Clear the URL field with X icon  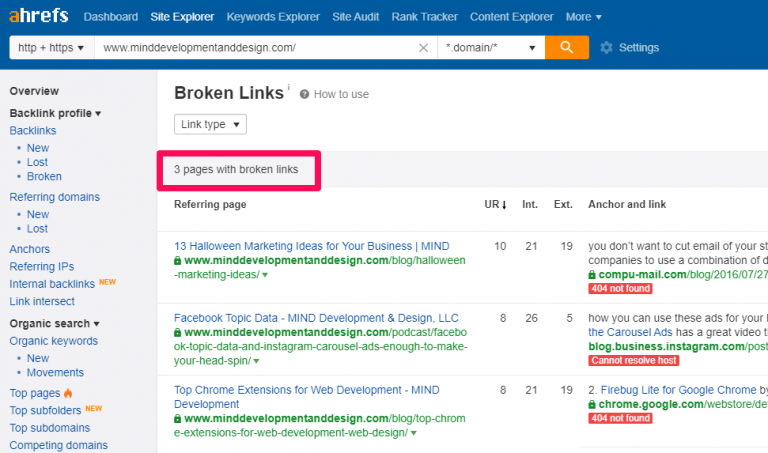423,48
